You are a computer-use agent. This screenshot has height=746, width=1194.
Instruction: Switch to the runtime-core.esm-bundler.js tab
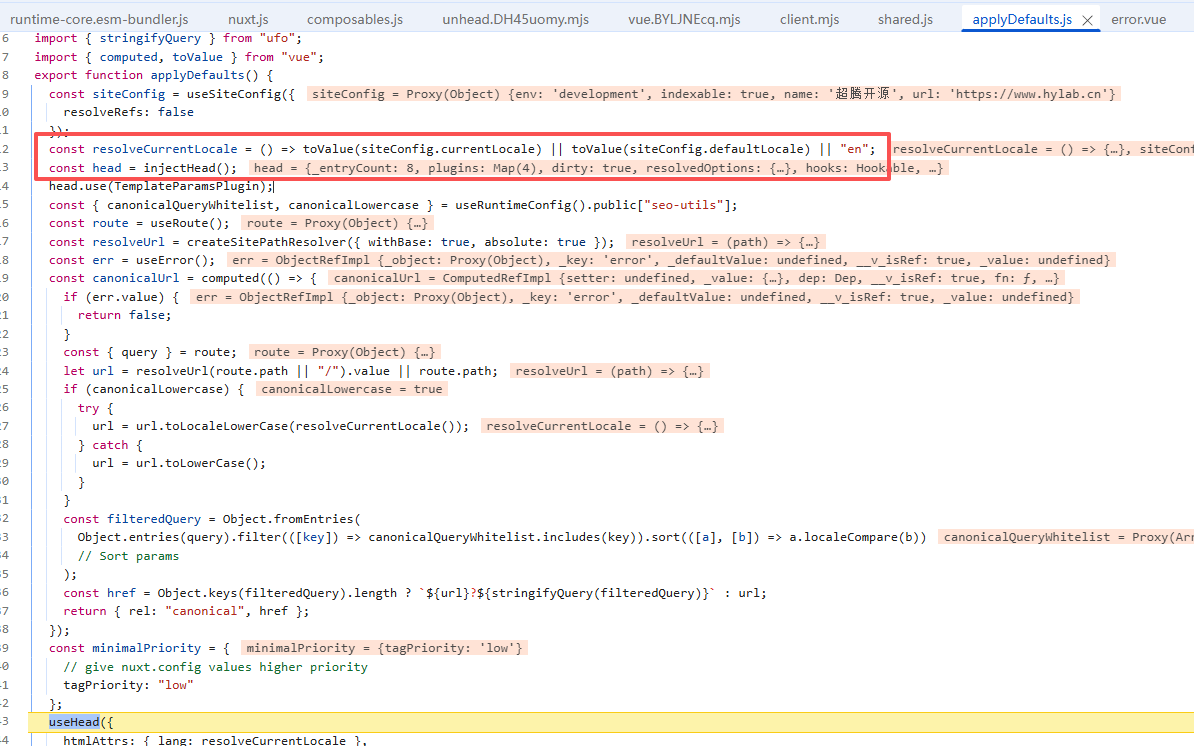99,19
